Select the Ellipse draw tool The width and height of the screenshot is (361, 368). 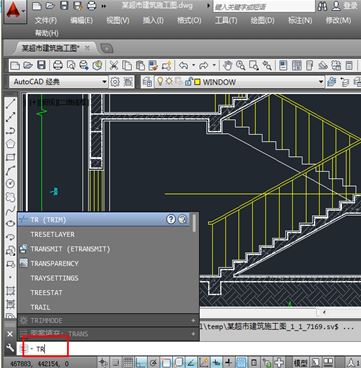coord(11,223)
